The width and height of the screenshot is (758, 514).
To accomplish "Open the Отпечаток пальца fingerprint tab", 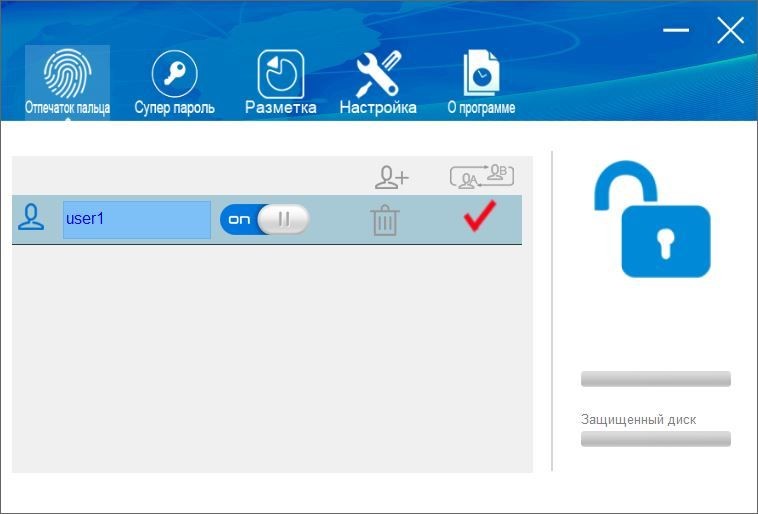I will coord(67,82).
